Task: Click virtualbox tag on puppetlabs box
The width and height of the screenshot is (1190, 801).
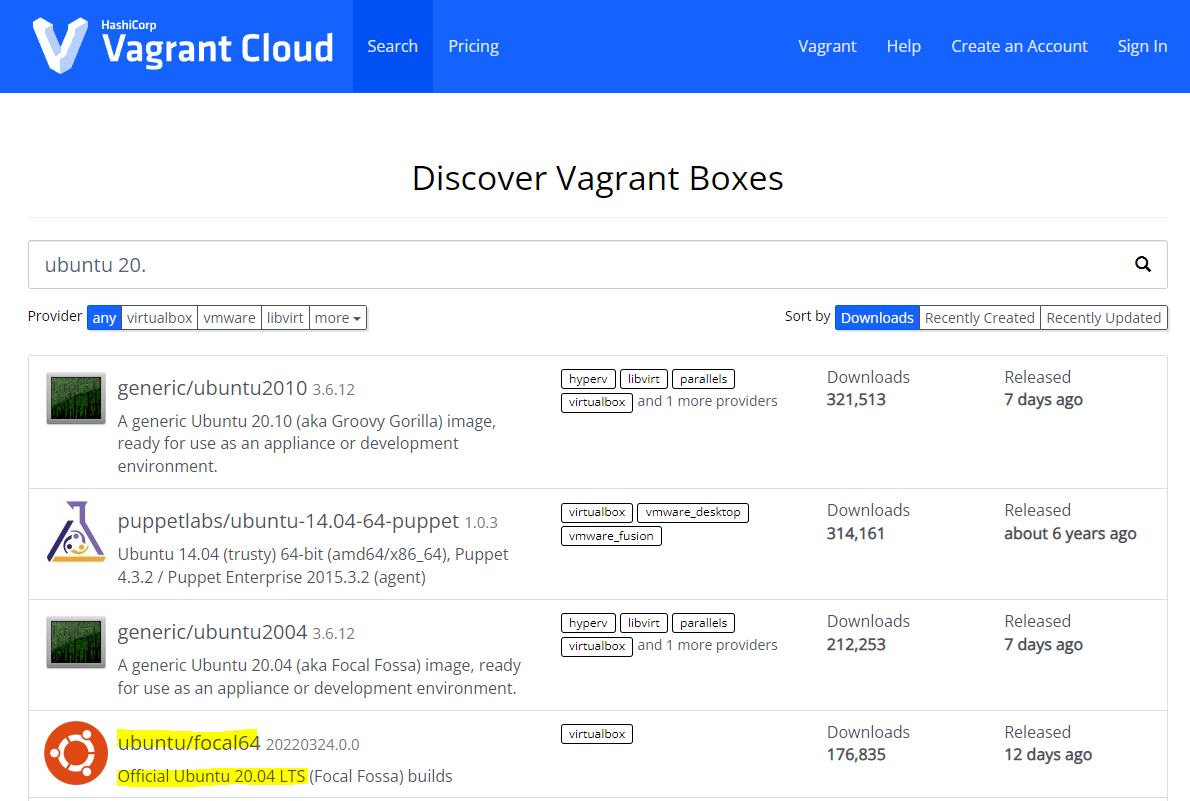Action: (x=597, y=512)
